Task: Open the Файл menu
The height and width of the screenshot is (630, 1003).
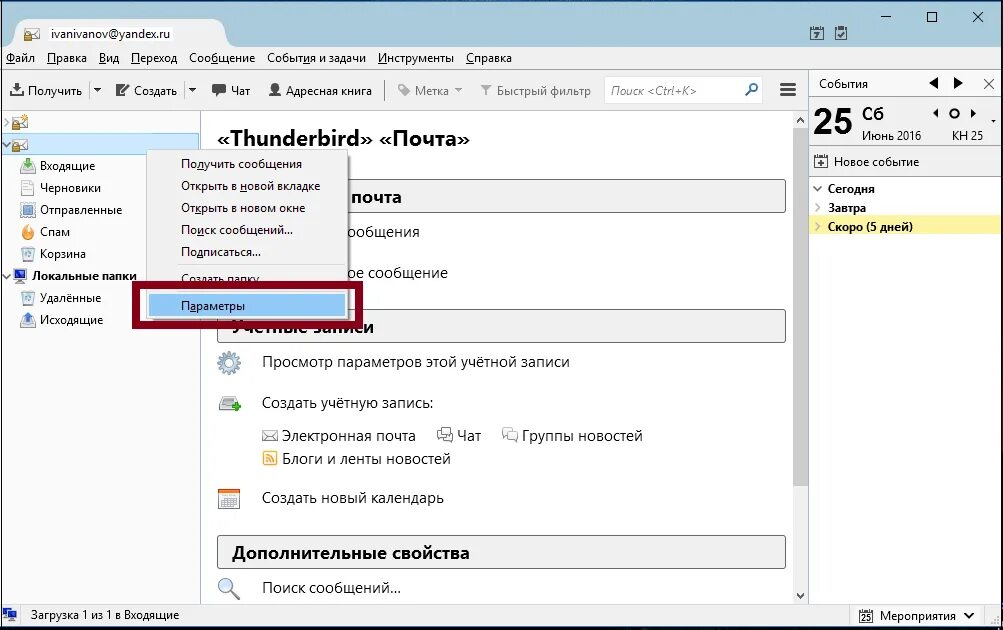Action: 20,58
